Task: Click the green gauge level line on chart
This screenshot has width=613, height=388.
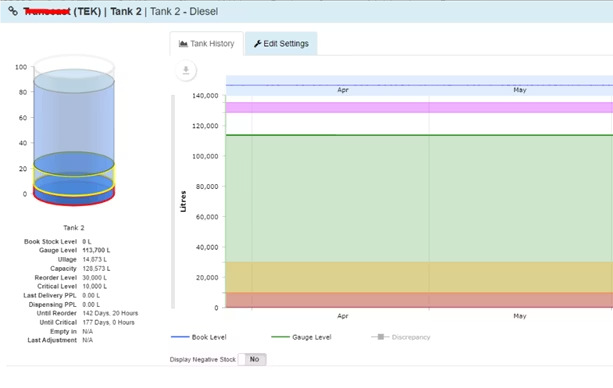Action: [x=419, y=135]
